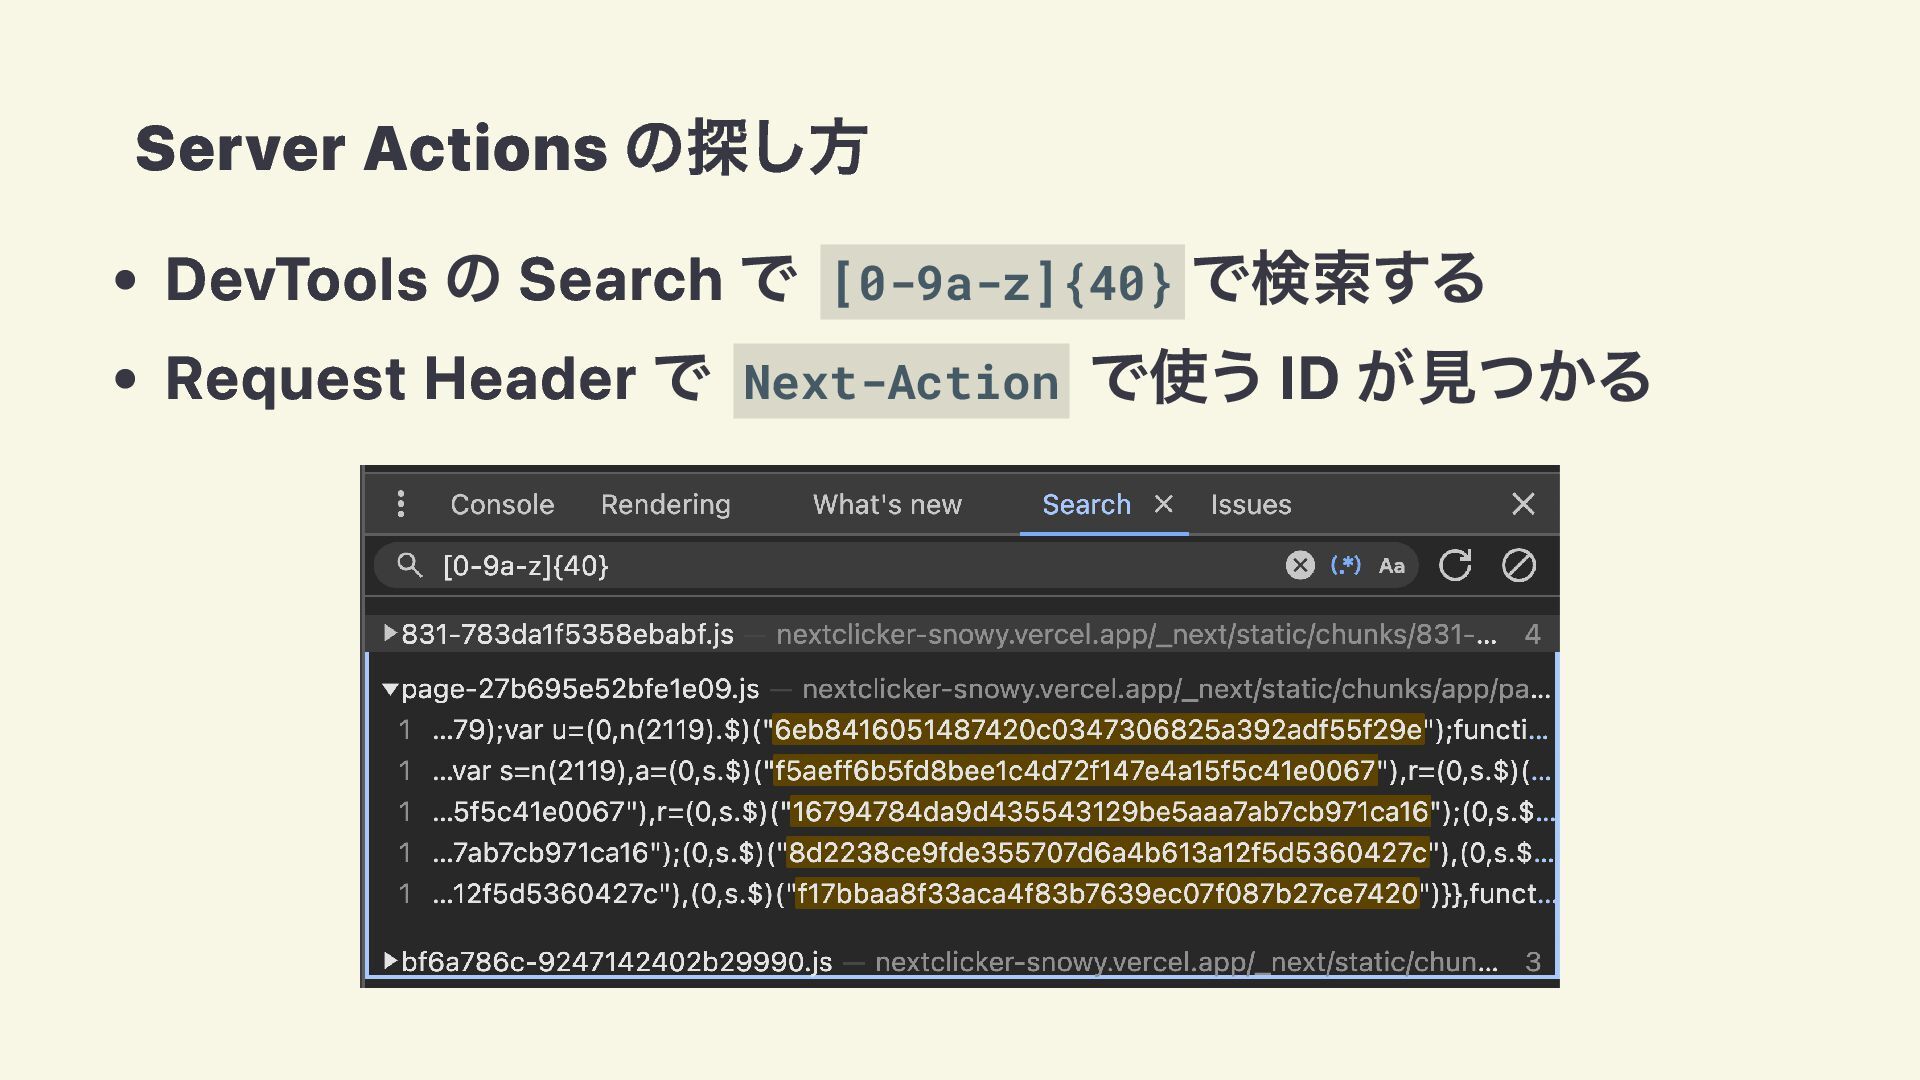Close the DevTools drawer panel
The height and width of the screenshot is (1080, 1920).
tap(1522, 504)
